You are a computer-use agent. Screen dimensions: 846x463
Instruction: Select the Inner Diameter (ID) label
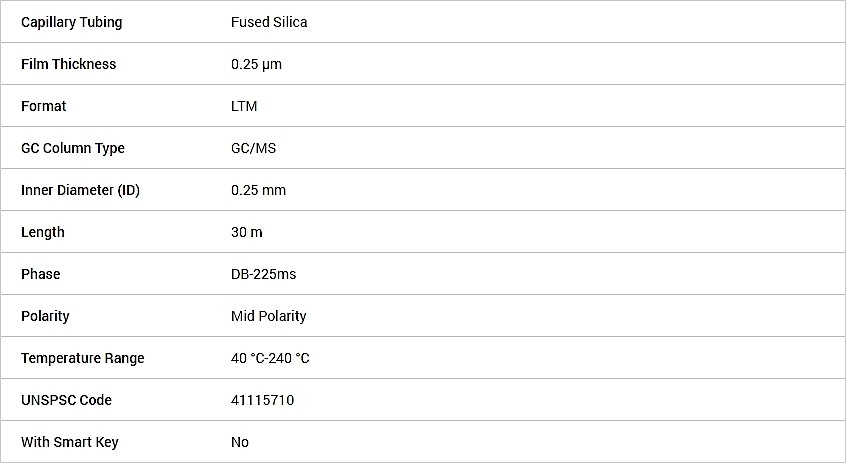(80, 190)
